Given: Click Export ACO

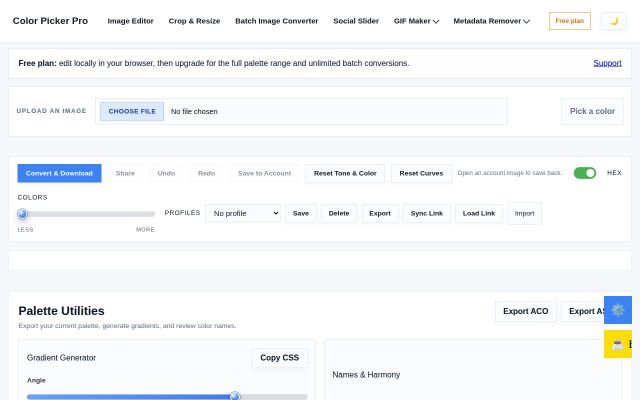Looking at the screenshot, I should tap(526, 311).
